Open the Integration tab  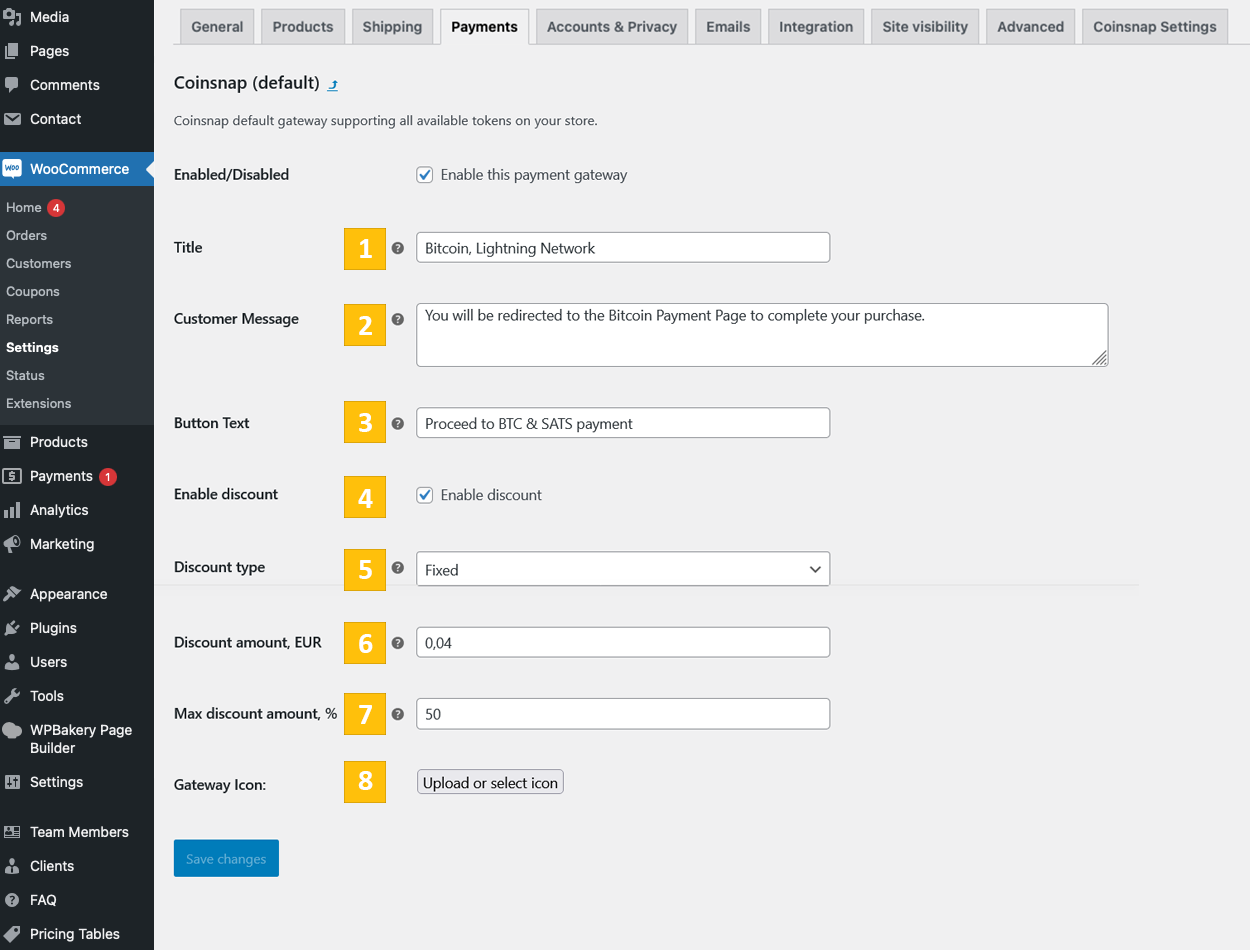coord(816,27)
